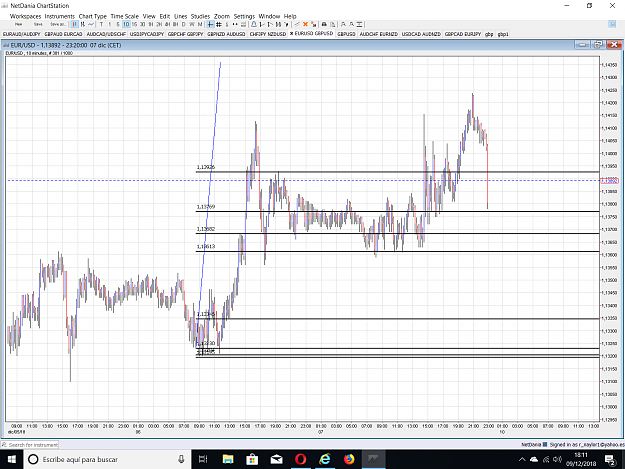The height and width of the screenshot is (469, 625).
Task: Toggle the chart grid icon
Action: pos(219,24)
